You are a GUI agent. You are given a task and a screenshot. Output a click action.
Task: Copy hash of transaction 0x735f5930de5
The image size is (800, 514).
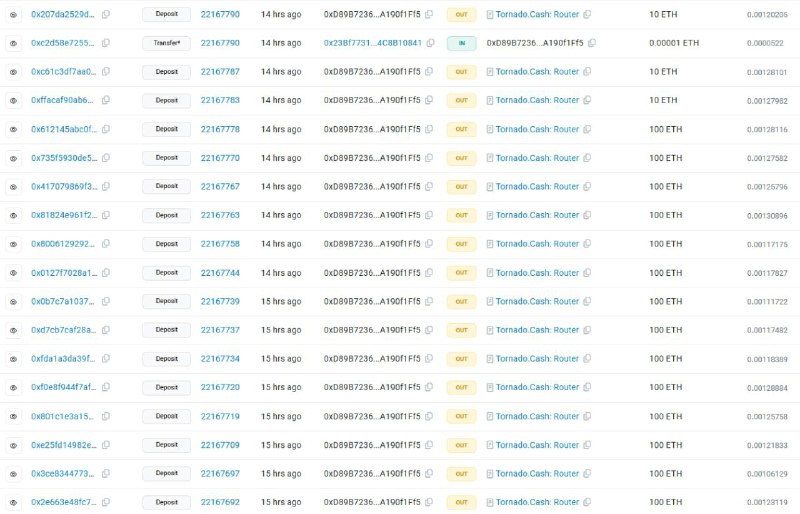[106, 158]
